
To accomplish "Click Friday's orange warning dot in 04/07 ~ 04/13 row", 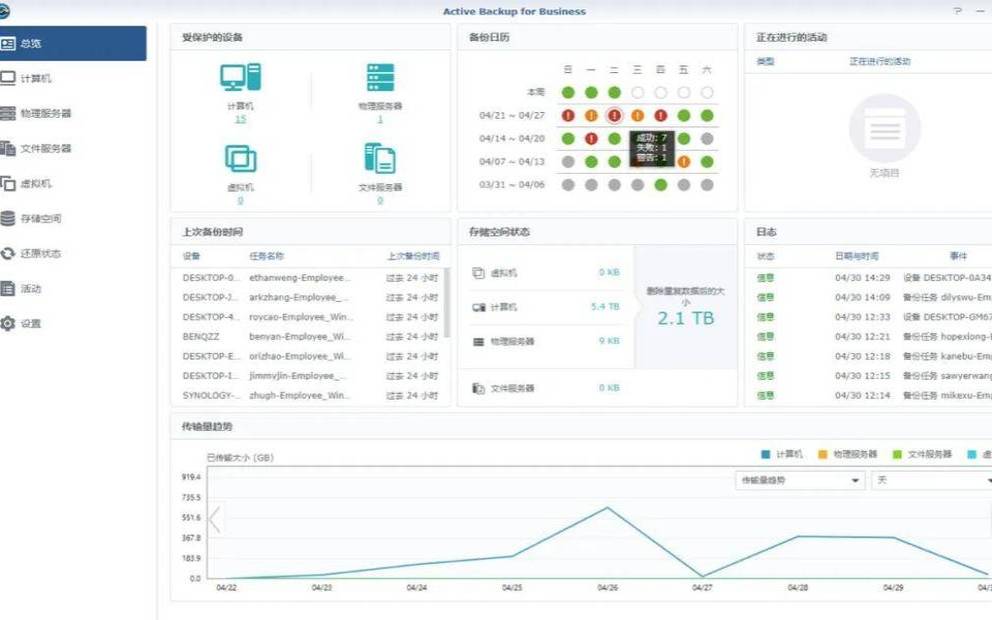I will (x=684, y=162).
